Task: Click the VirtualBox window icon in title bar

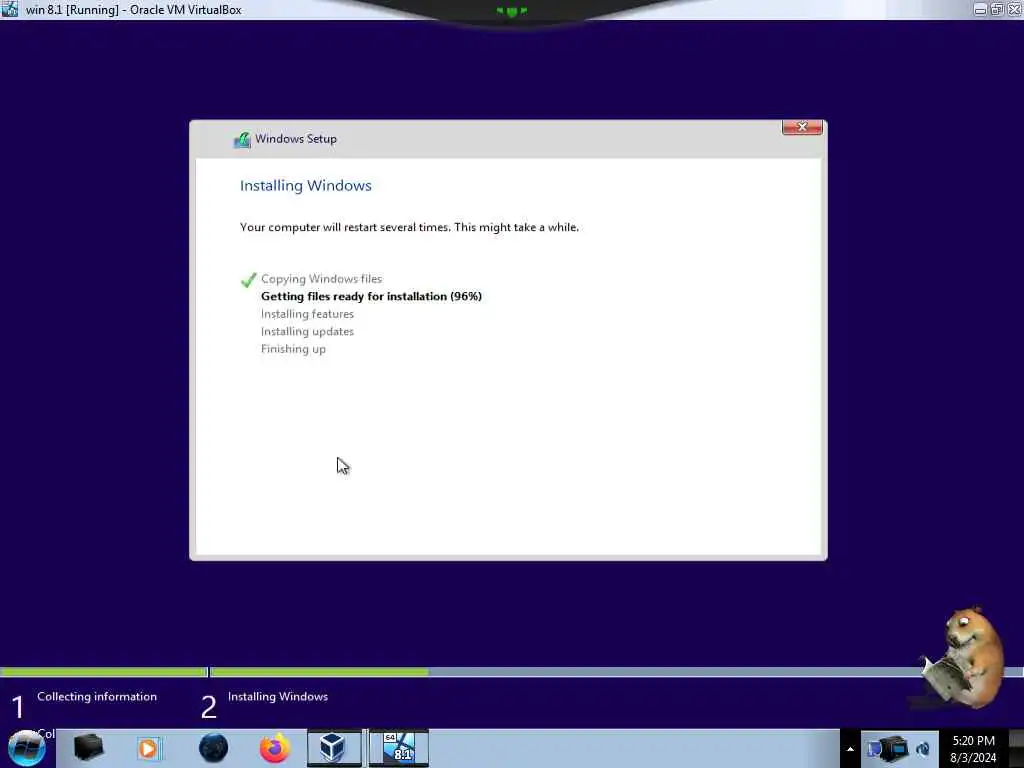Action: click(10, 9)
